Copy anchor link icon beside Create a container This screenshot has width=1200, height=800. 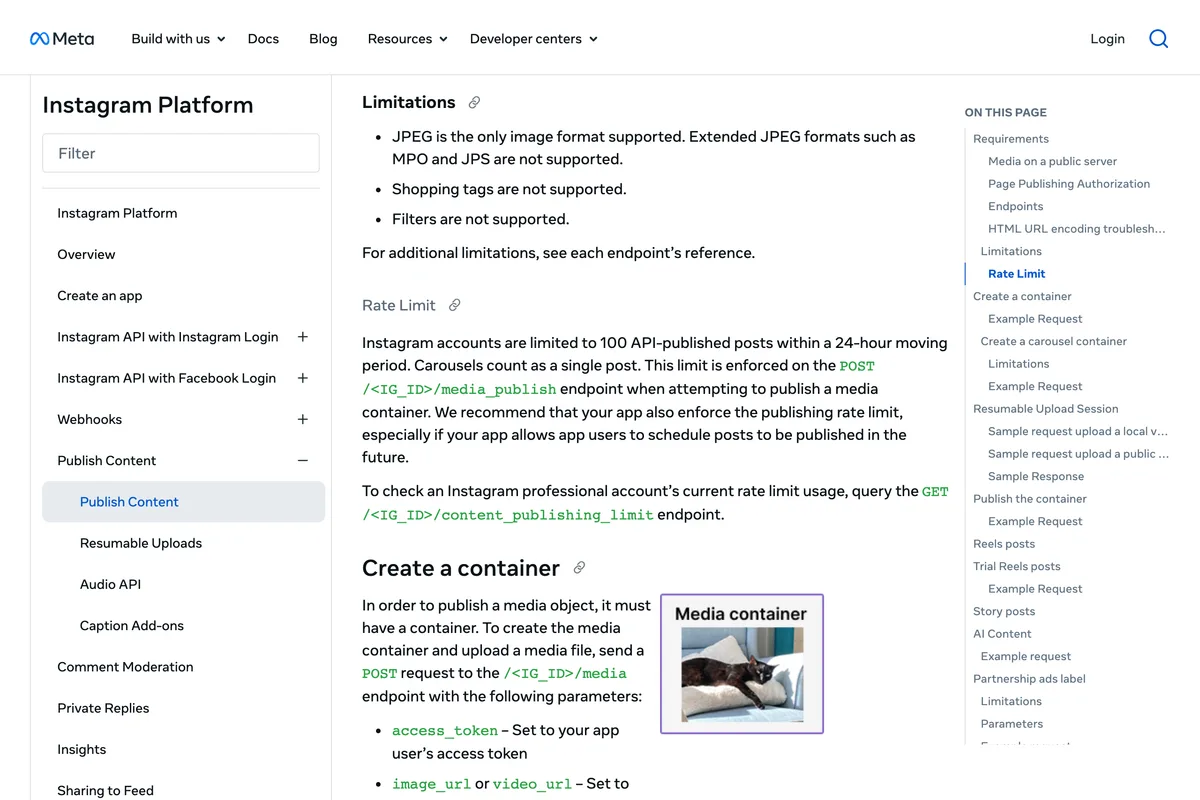pyautogui.click(x=579, y=568)
